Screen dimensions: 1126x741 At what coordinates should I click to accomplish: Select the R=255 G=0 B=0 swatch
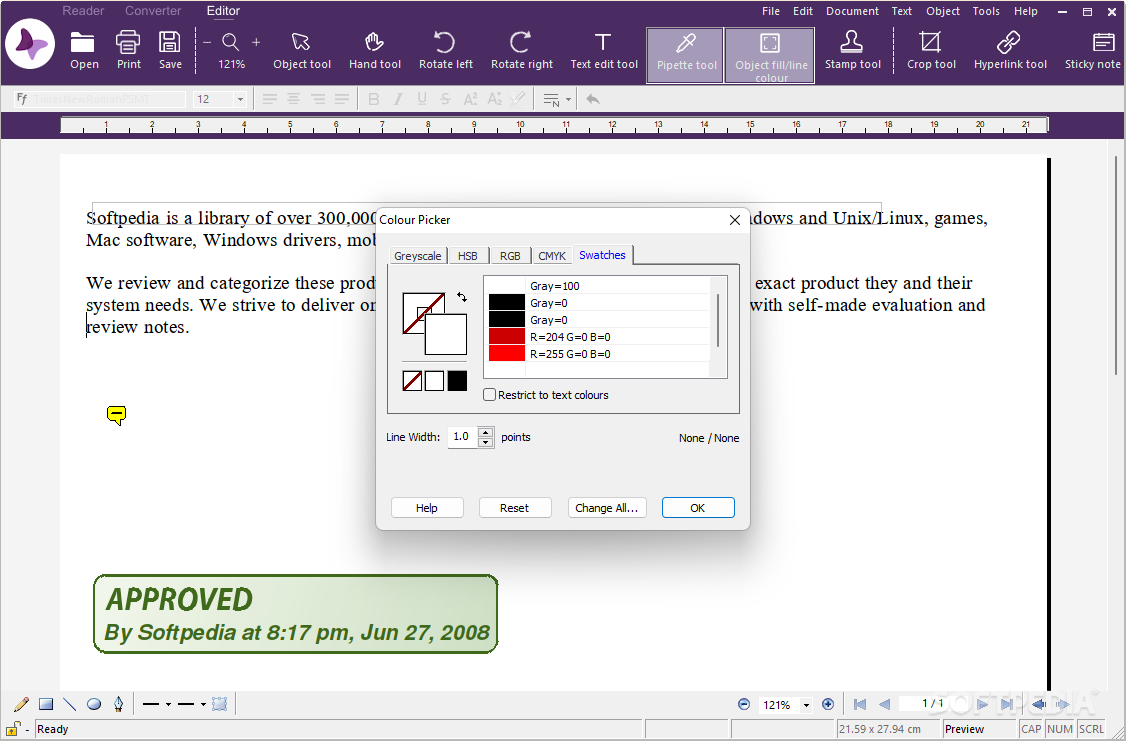[598, 353]
